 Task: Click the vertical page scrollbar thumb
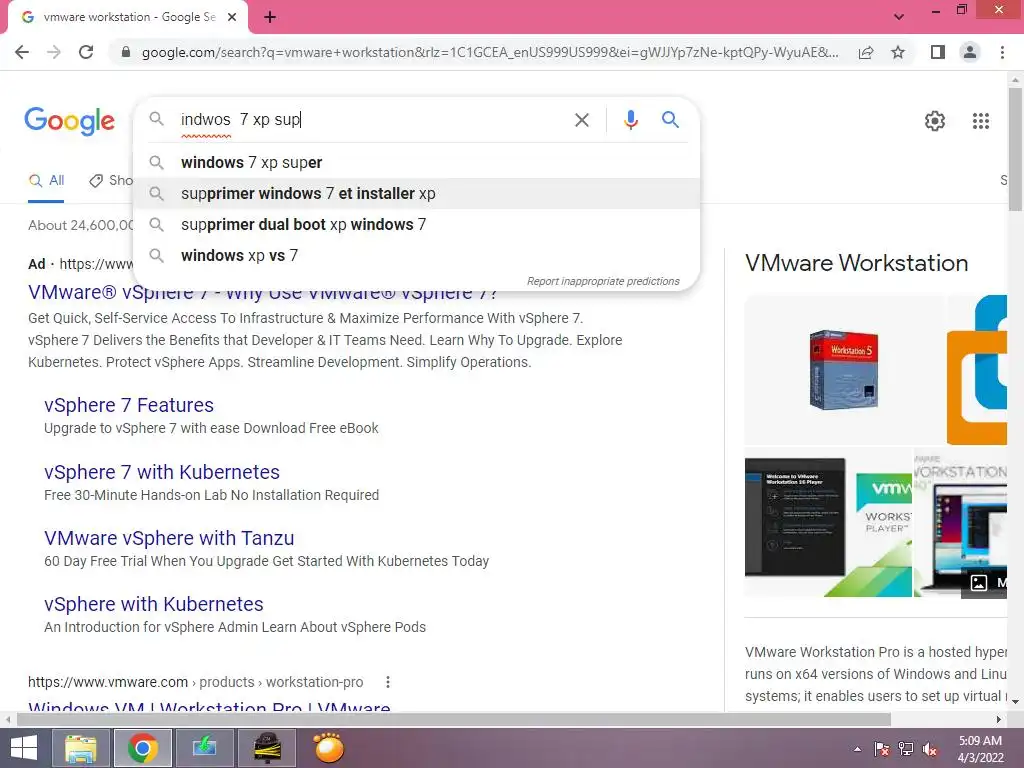pos(1015,150)
